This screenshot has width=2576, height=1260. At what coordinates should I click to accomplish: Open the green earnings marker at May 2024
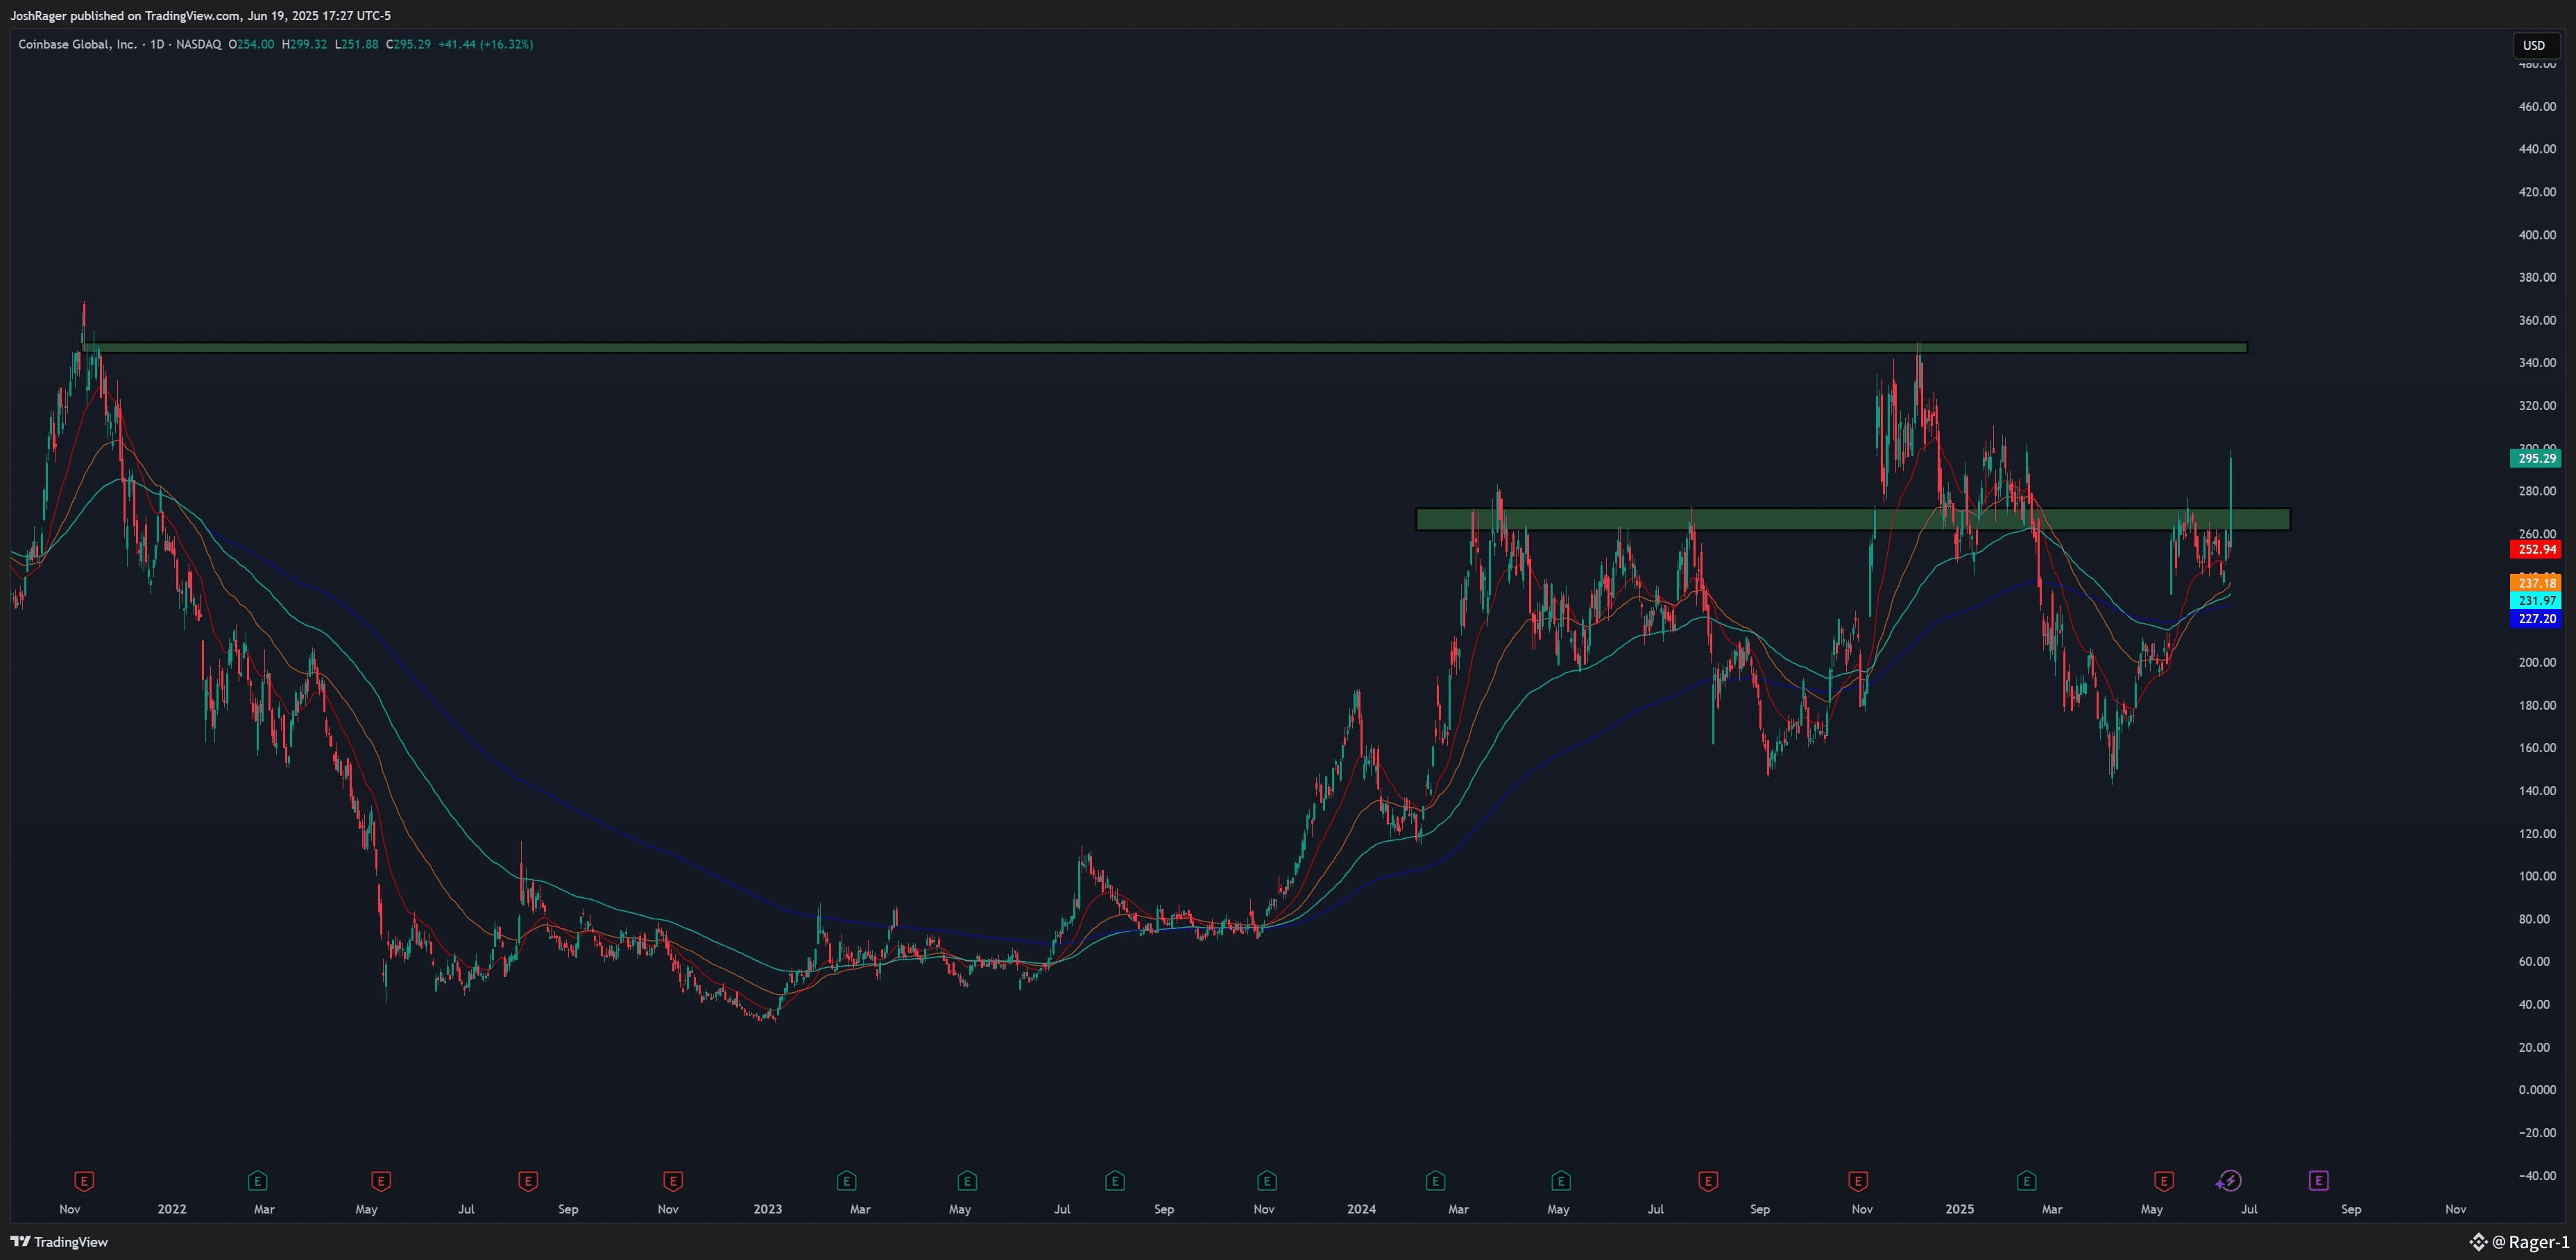pos(1561,1181)
